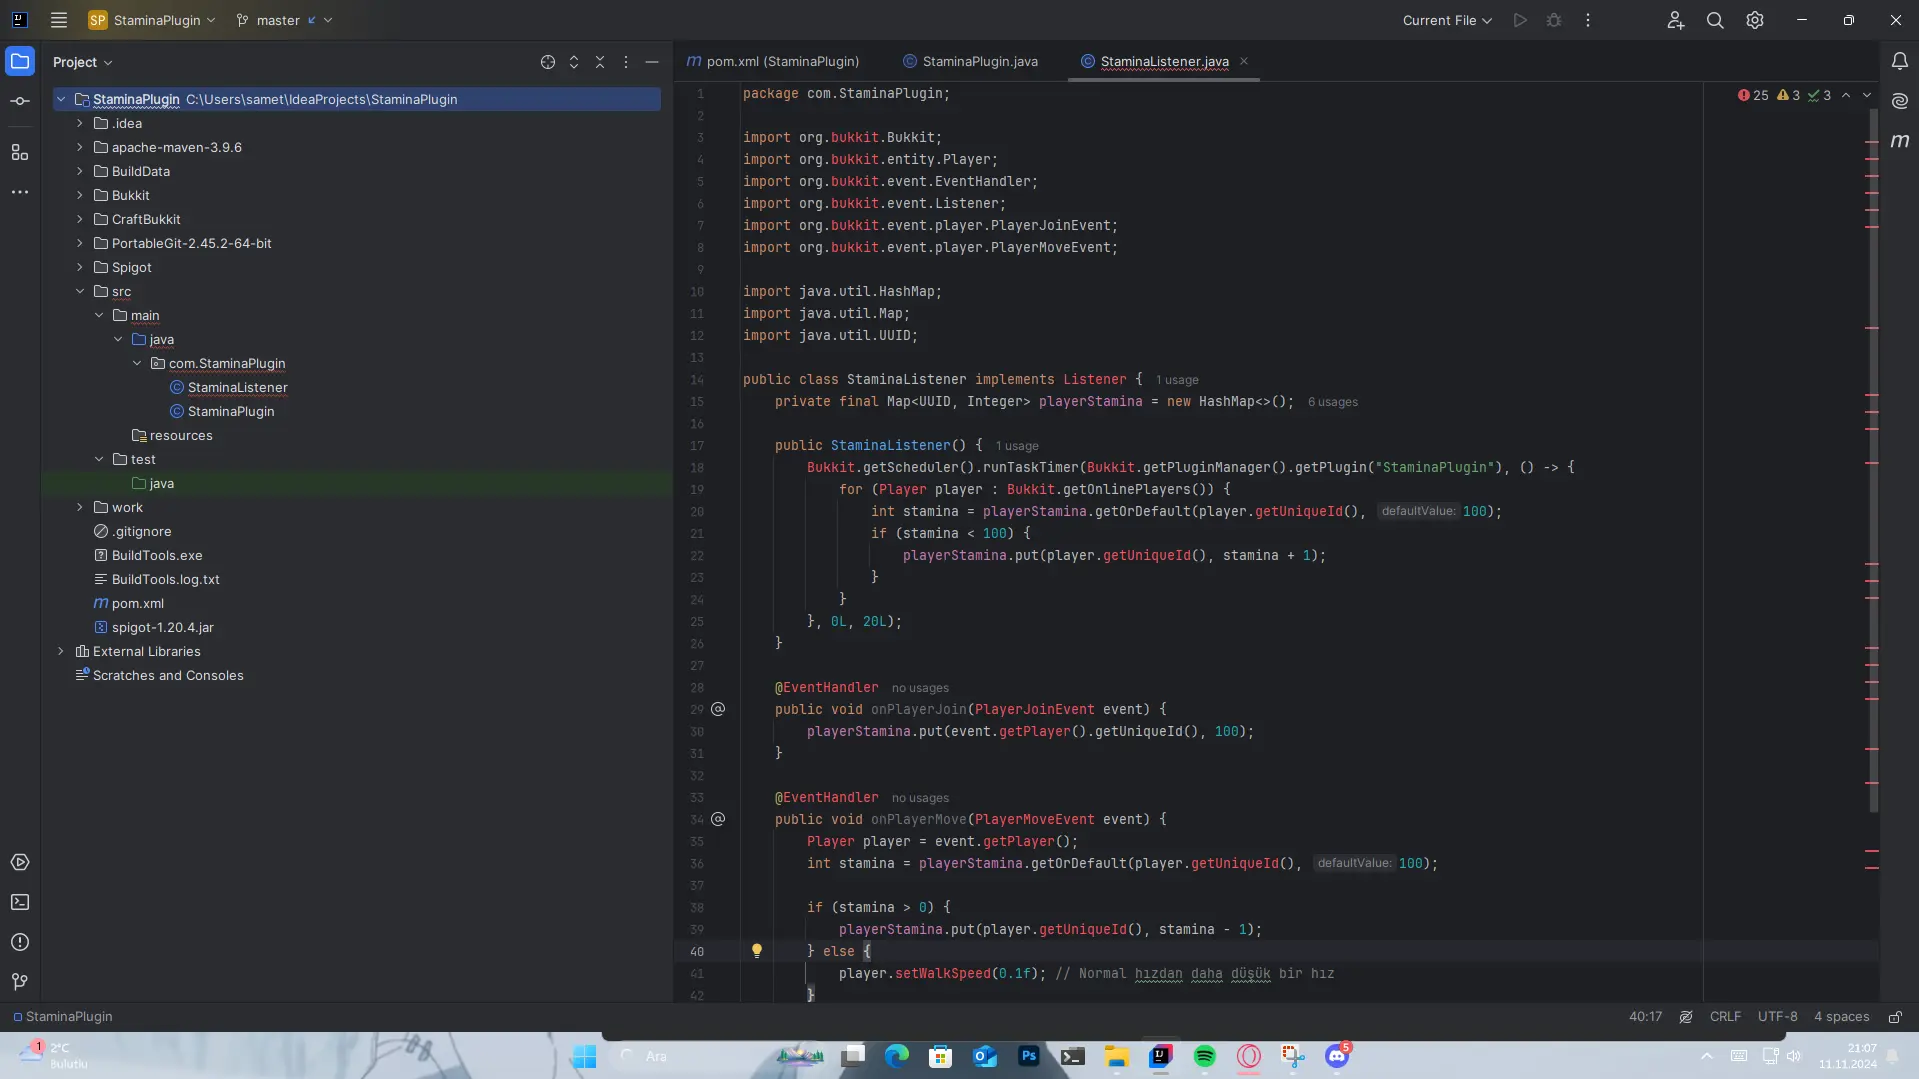Open the Problems tool window
Image resolution: width=1919 pixels, height=1079 pixels.
click(20, 942)
